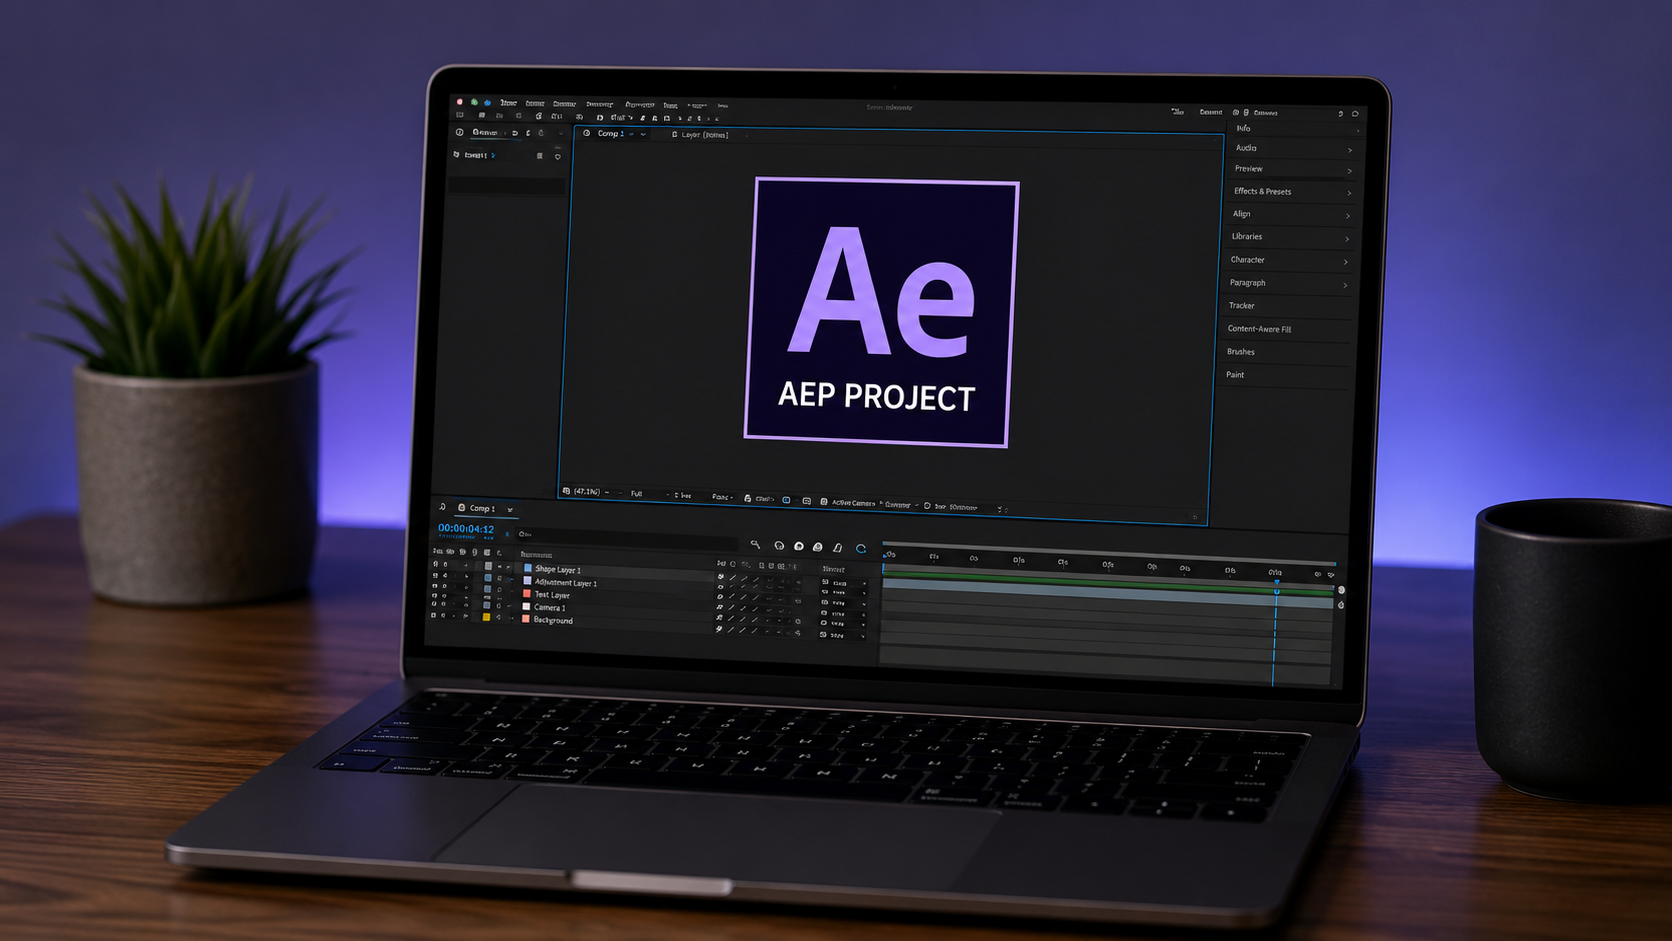Image resolution: width=1672 pixels, height=941 pixels.
Task: Open the Tracker panel
Action: (1241, 305)
